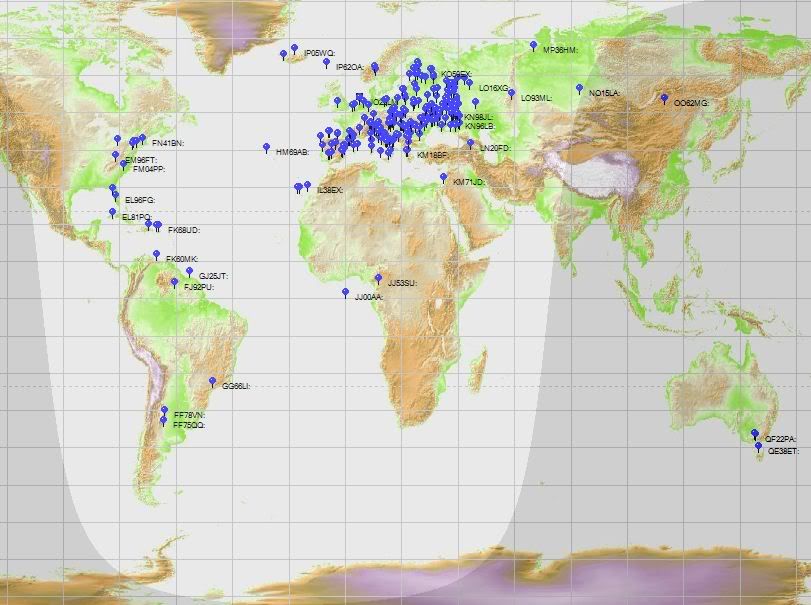Screen dimensions: 811x605
Task: Click the FJ92PU marker pin
Action: pos(174,282)
